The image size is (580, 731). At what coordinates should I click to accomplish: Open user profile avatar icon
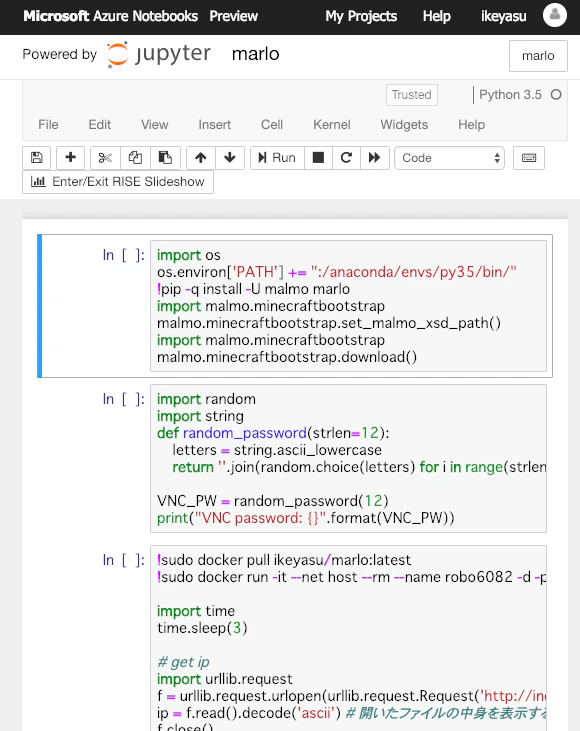pyautogui.click(x=555, y=15)
